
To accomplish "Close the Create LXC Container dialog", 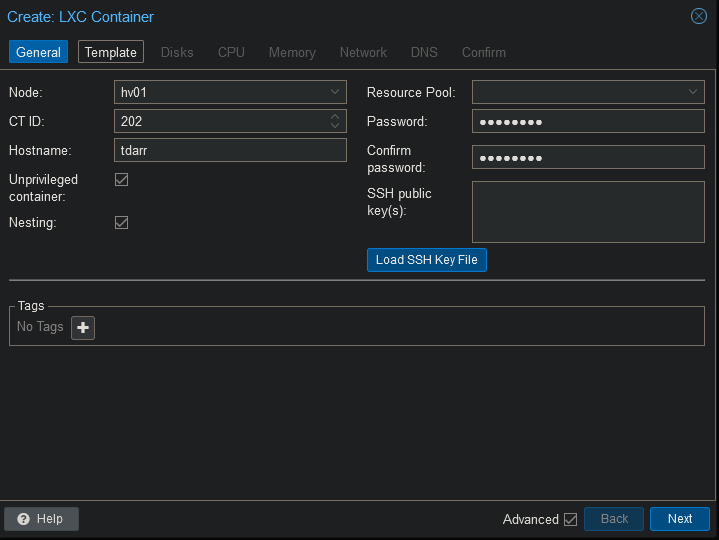I will [x=699, y=16].
